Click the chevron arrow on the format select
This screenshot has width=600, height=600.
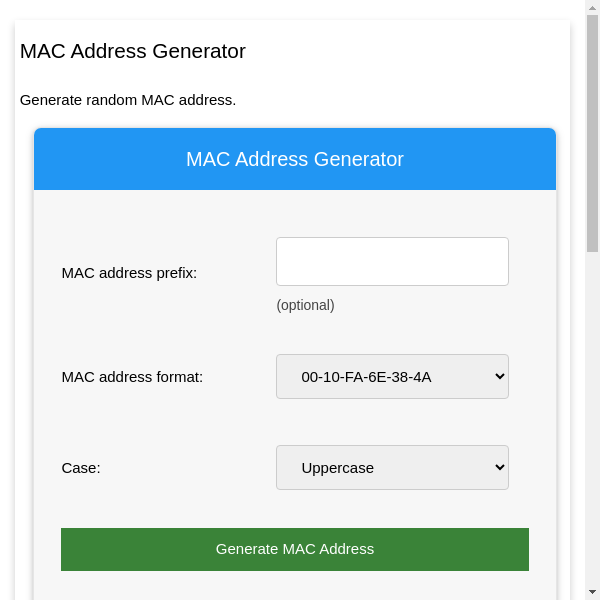click(500, 377)
